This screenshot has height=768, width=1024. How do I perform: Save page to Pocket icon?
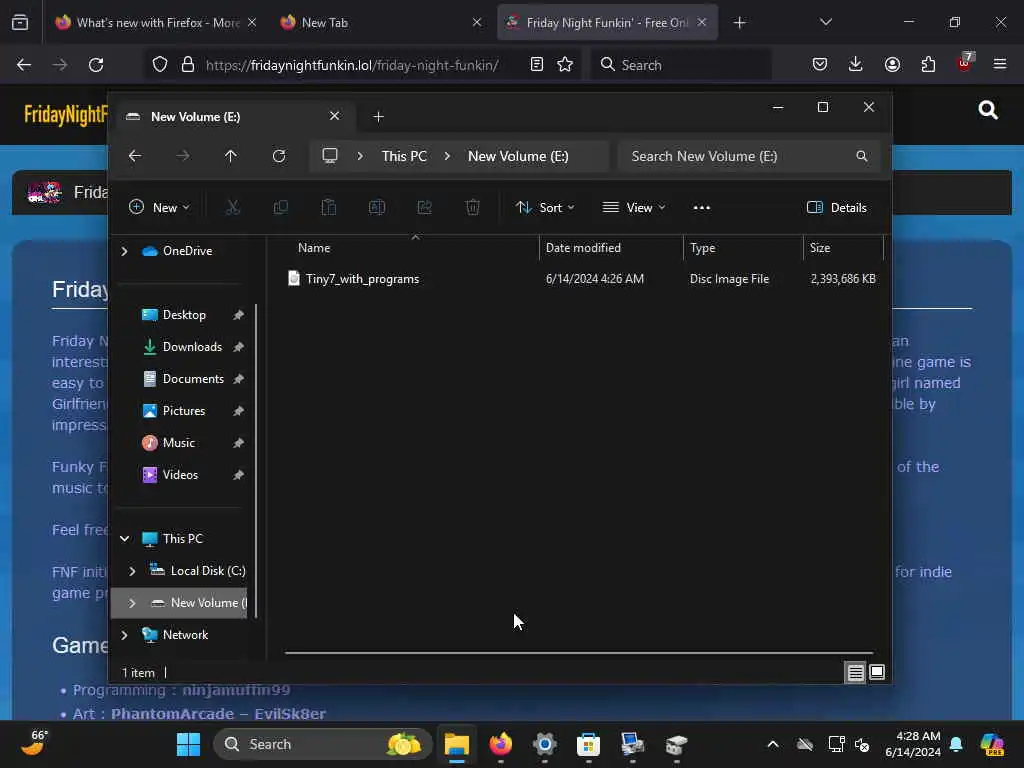pyautogui.click(x=820, y=65)
